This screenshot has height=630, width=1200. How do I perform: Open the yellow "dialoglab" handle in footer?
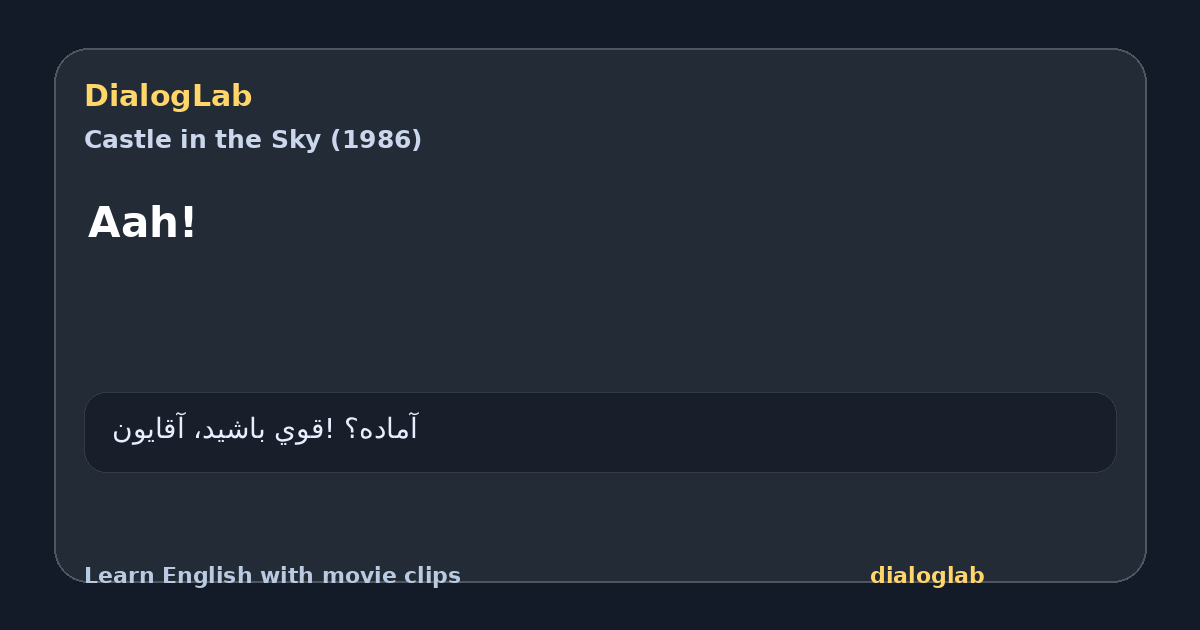tap(927, 576)
